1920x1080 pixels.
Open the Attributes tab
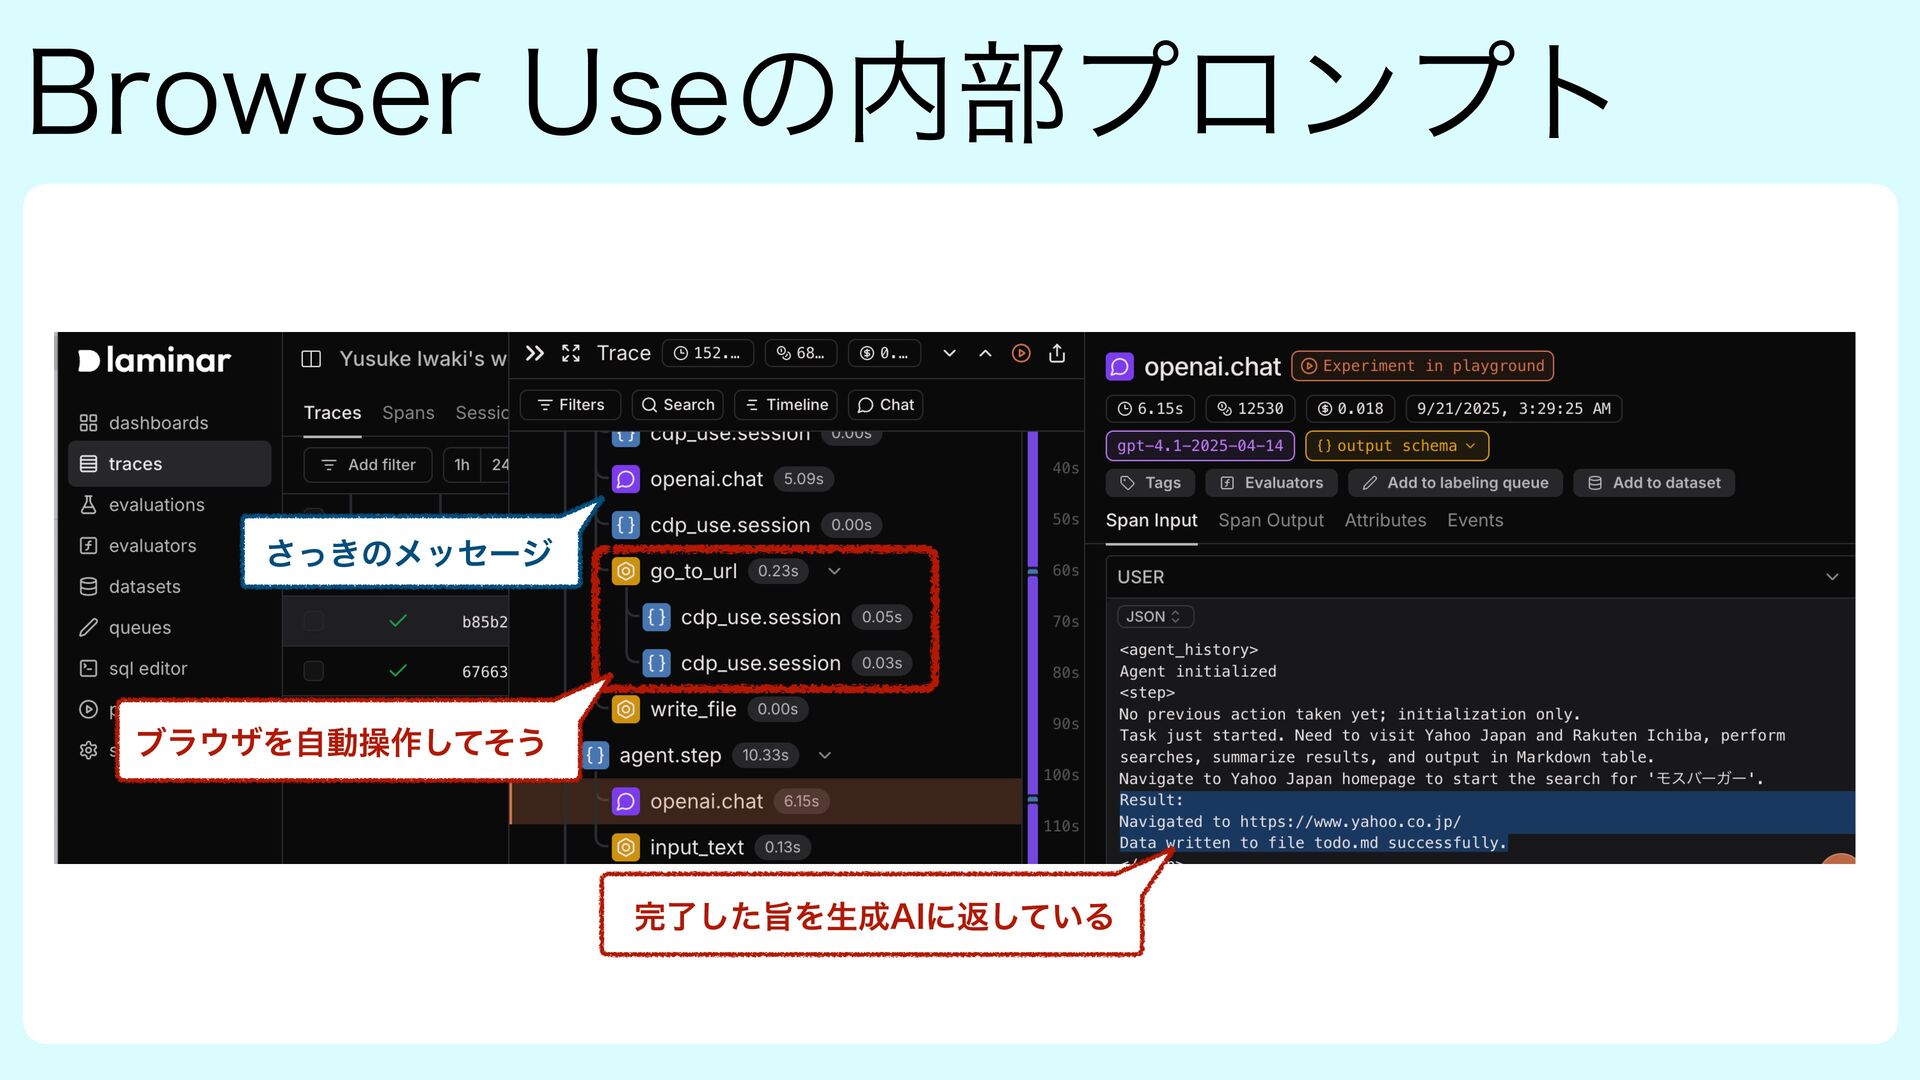pos(1385,521)
